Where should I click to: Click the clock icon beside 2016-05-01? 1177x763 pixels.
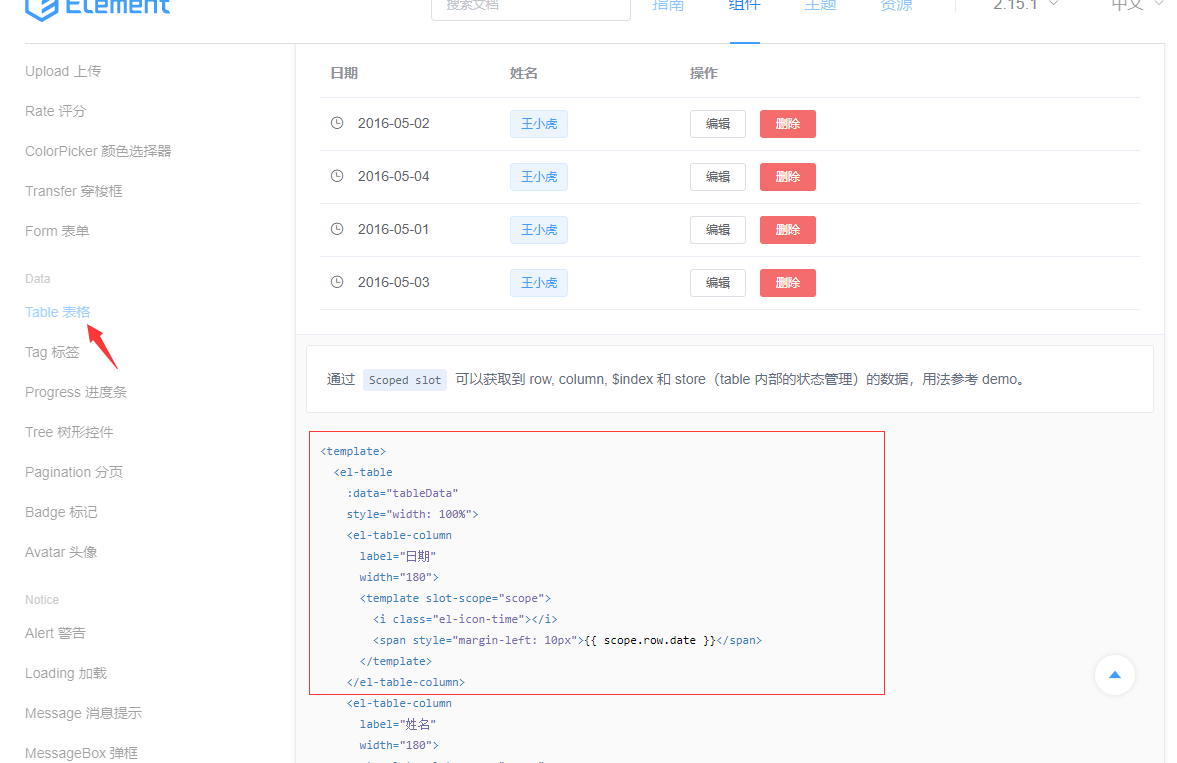point(337,229)
